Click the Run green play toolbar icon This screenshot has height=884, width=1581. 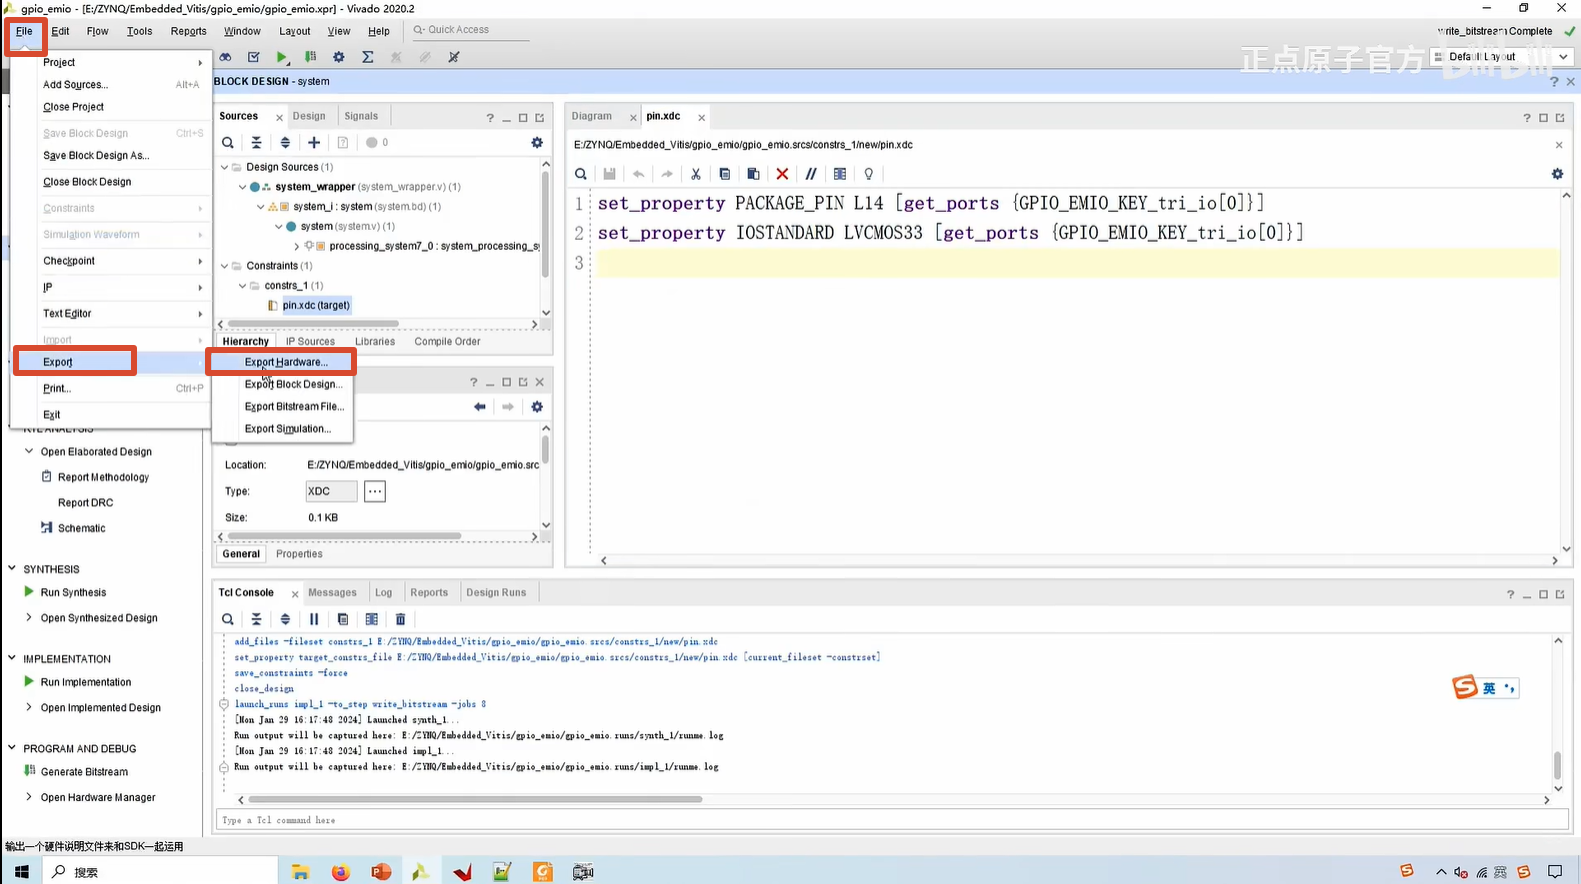click(x=282, y=57)
